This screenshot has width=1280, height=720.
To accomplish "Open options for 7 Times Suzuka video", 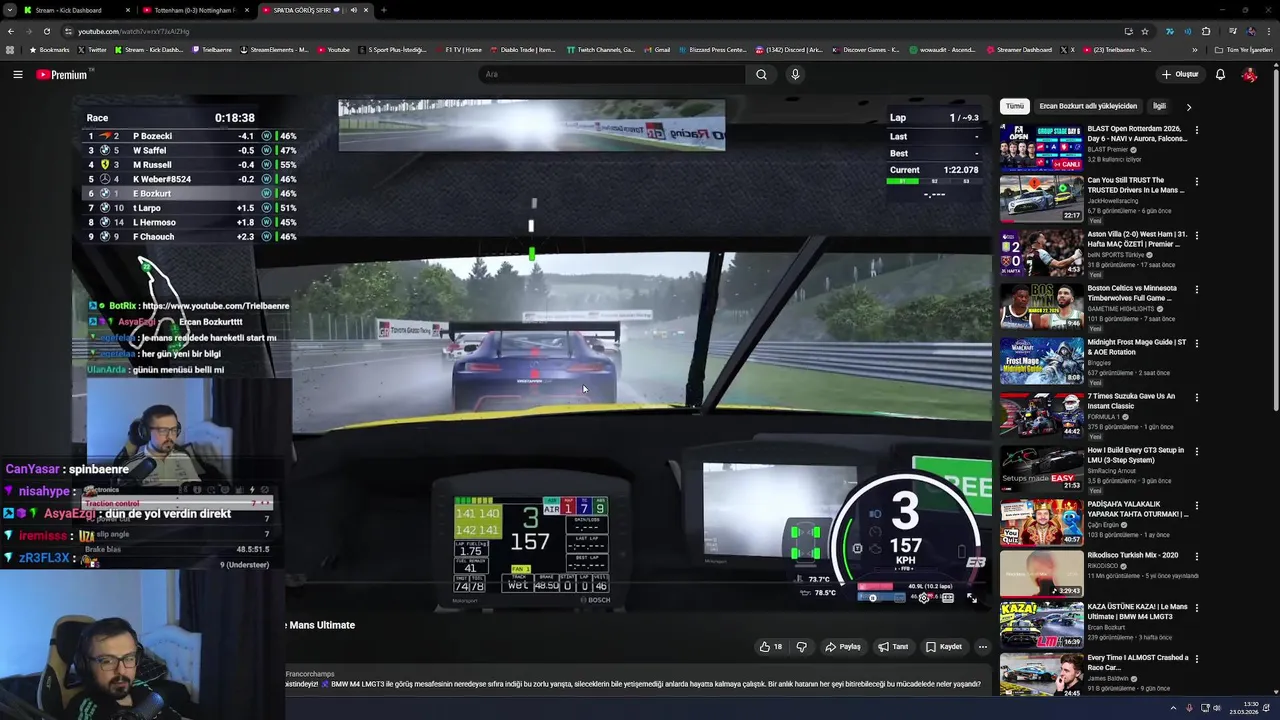I will pos(1196,397).
